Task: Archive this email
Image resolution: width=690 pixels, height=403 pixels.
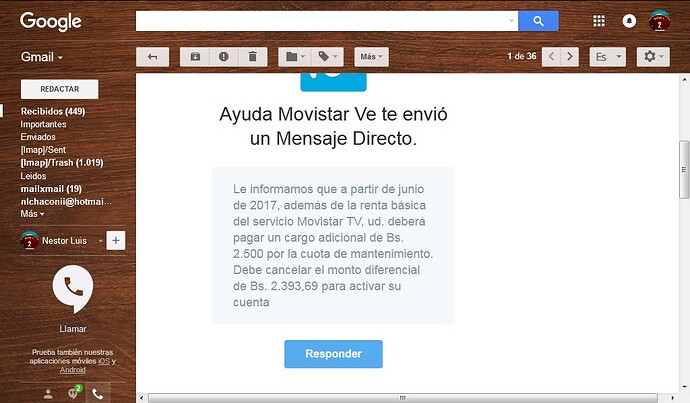Action: [x=195, y=57]
